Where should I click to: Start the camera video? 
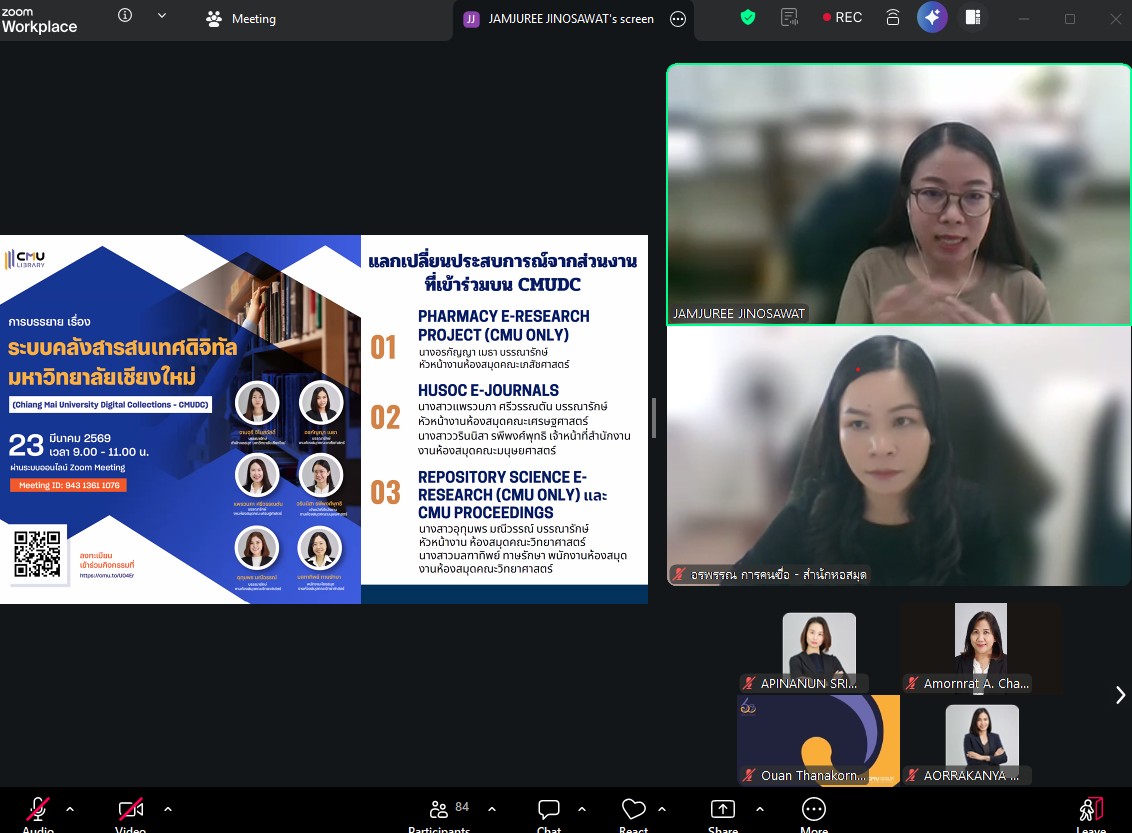(131, 809)
